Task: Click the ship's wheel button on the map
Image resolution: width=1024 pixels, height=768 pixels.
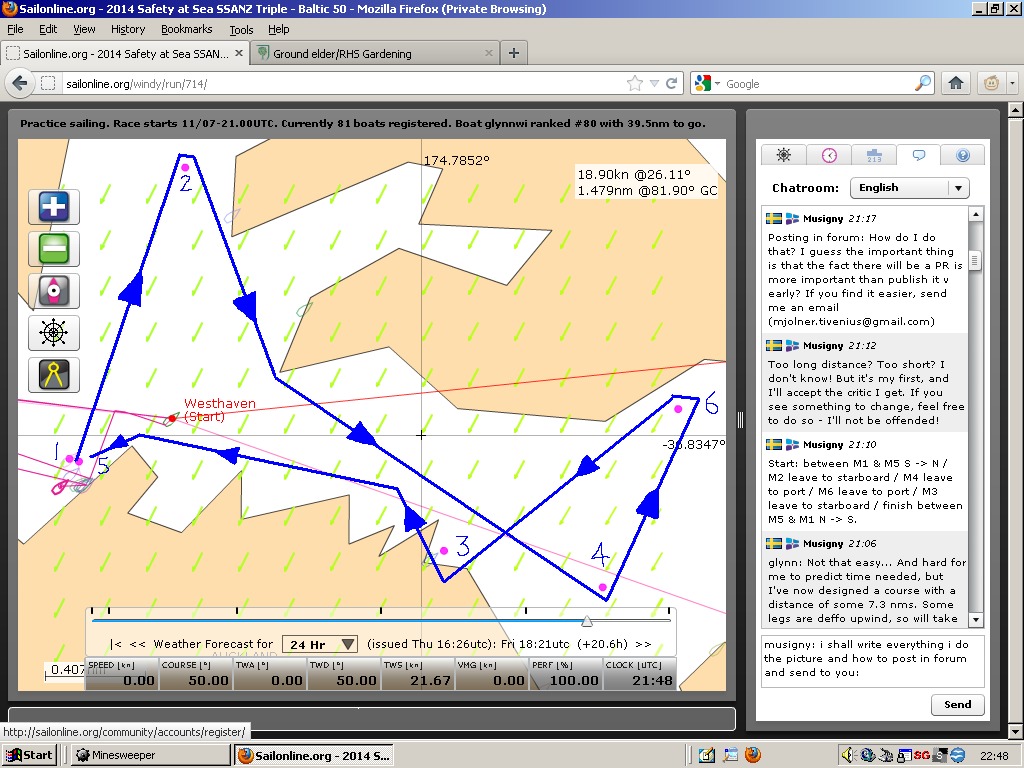Action: point(54,332)
